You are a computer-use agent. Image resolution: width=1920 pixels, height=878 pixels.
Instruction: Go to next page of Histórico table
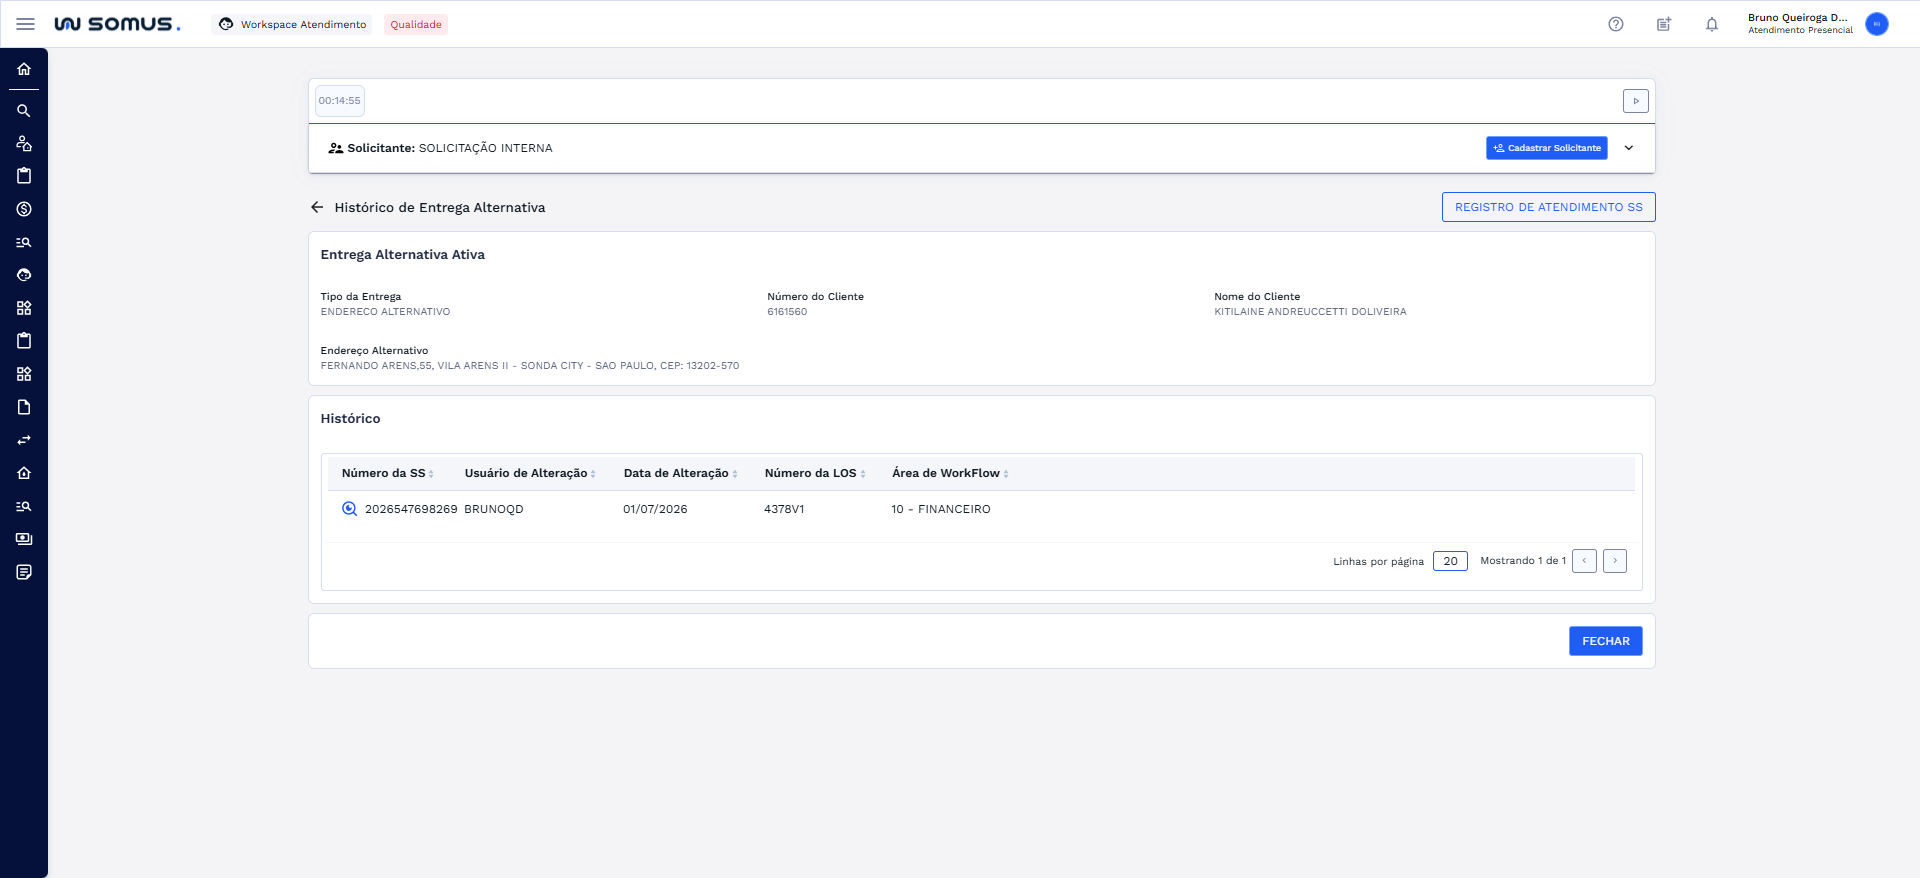point(1615,561)
